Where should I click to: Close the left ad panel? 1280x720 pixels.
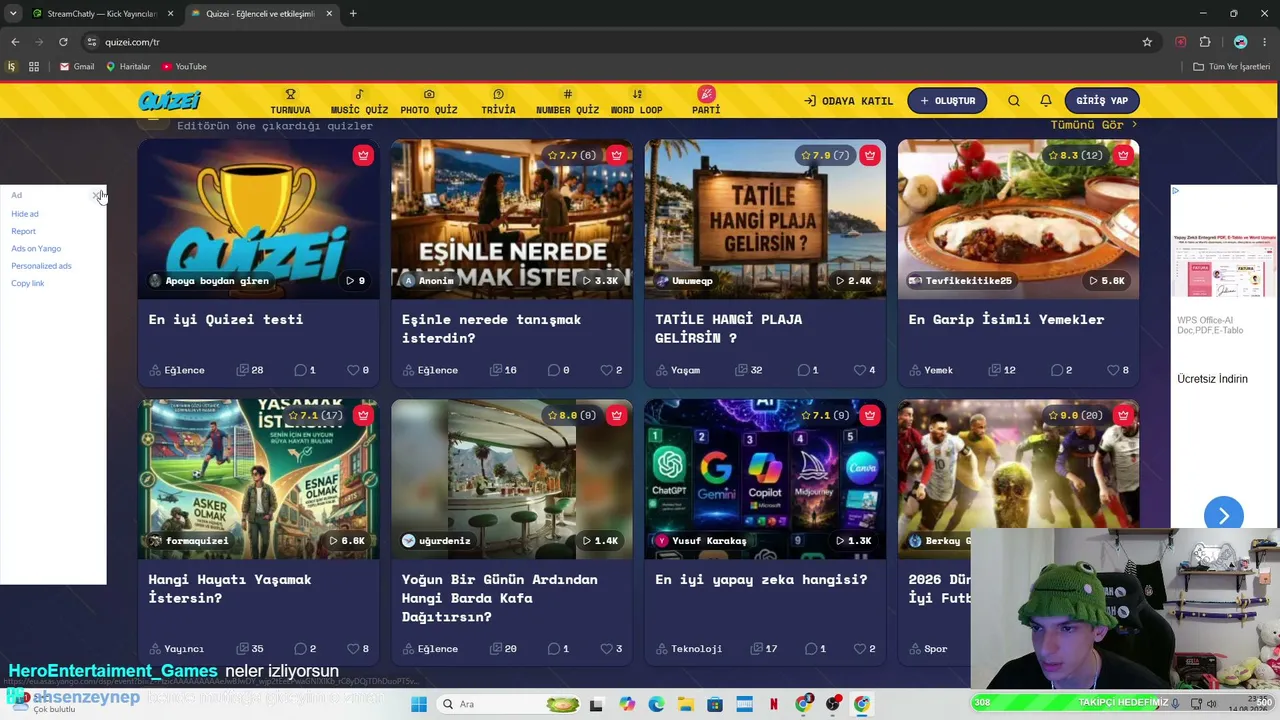97,195
